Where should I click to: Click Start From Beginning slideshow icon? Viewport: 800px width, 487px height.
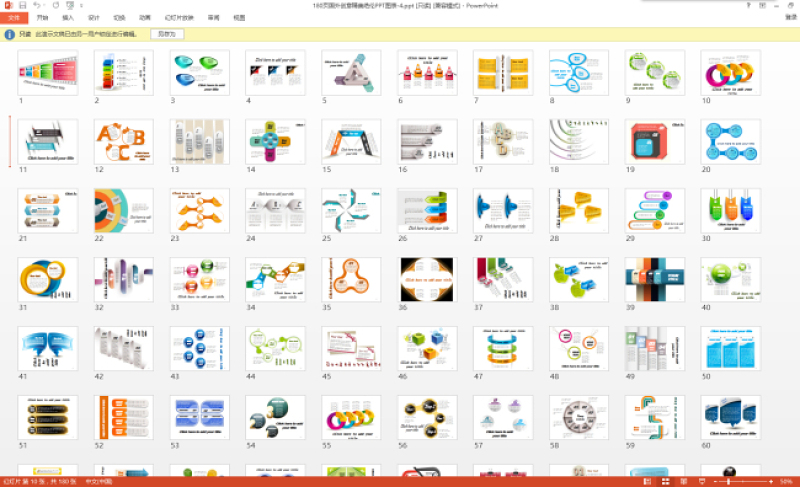(67, 6)
